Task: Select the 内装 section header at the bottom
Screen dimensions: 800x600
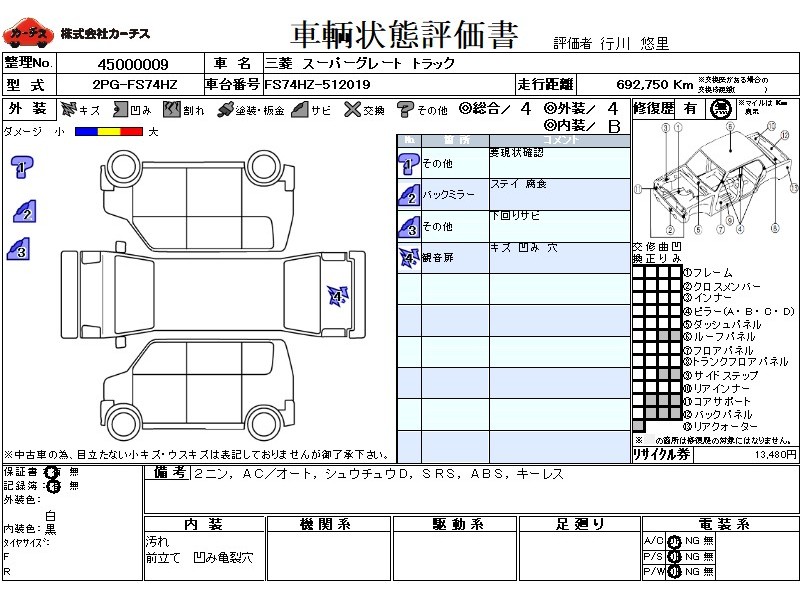Action: [x=204, y=524]
